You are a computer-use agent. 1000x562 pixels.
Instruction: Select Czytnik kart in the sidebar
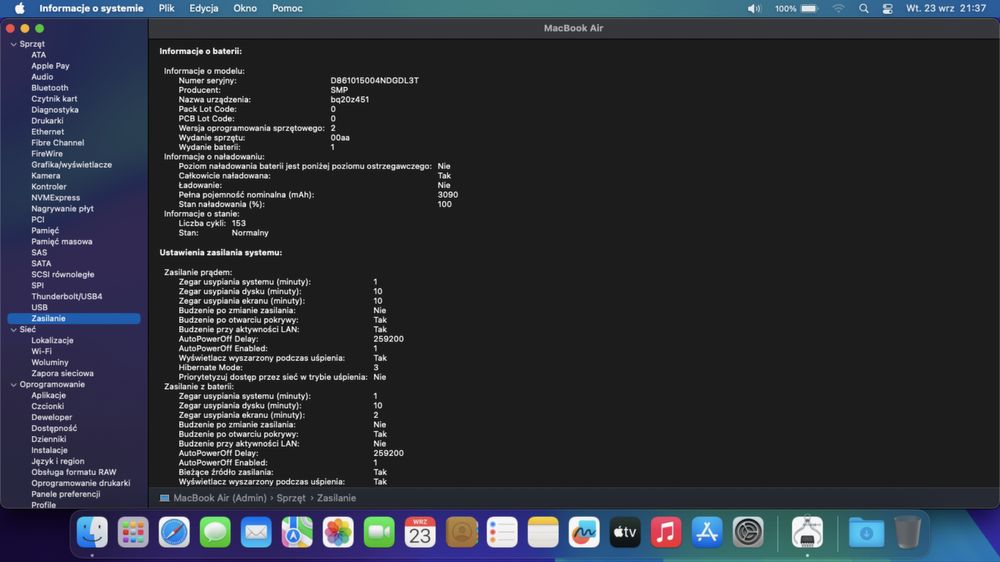[54, 99]
